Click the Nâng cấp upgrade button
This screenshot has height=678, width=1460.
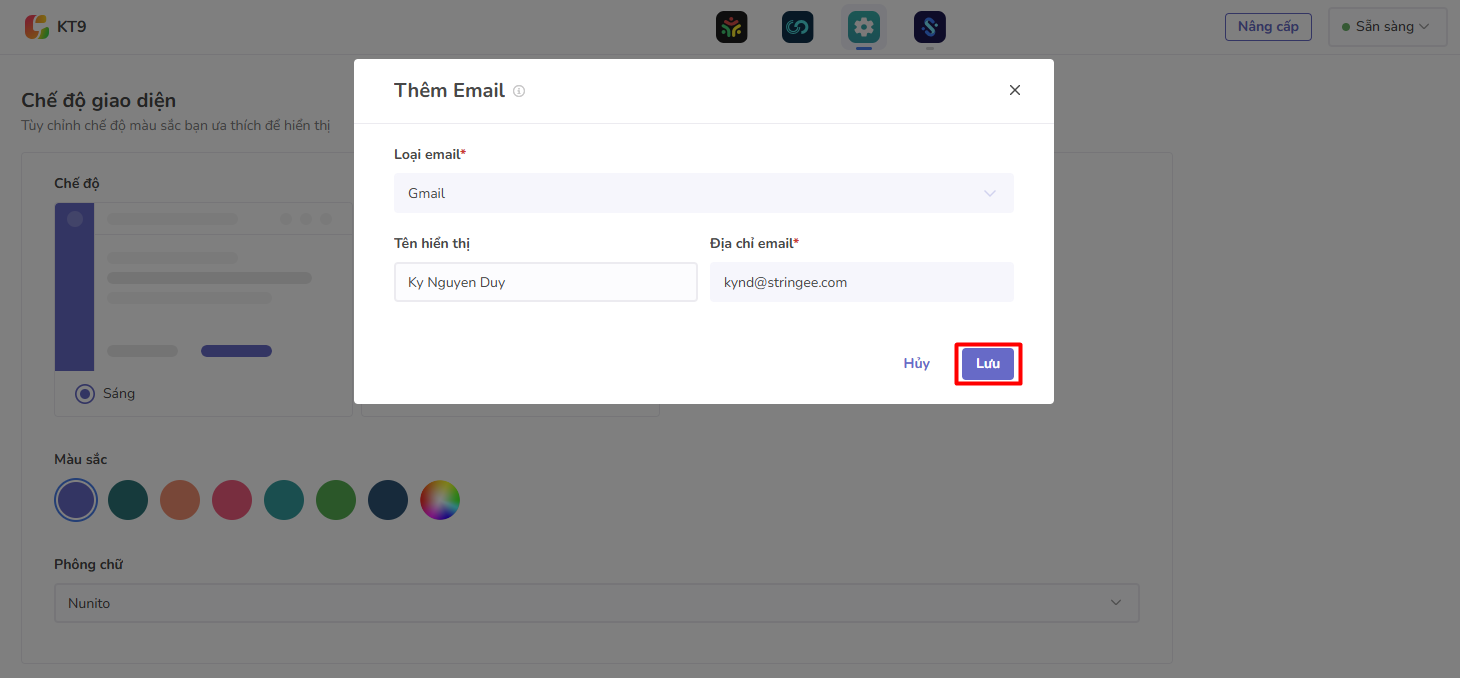(1268, 27)
